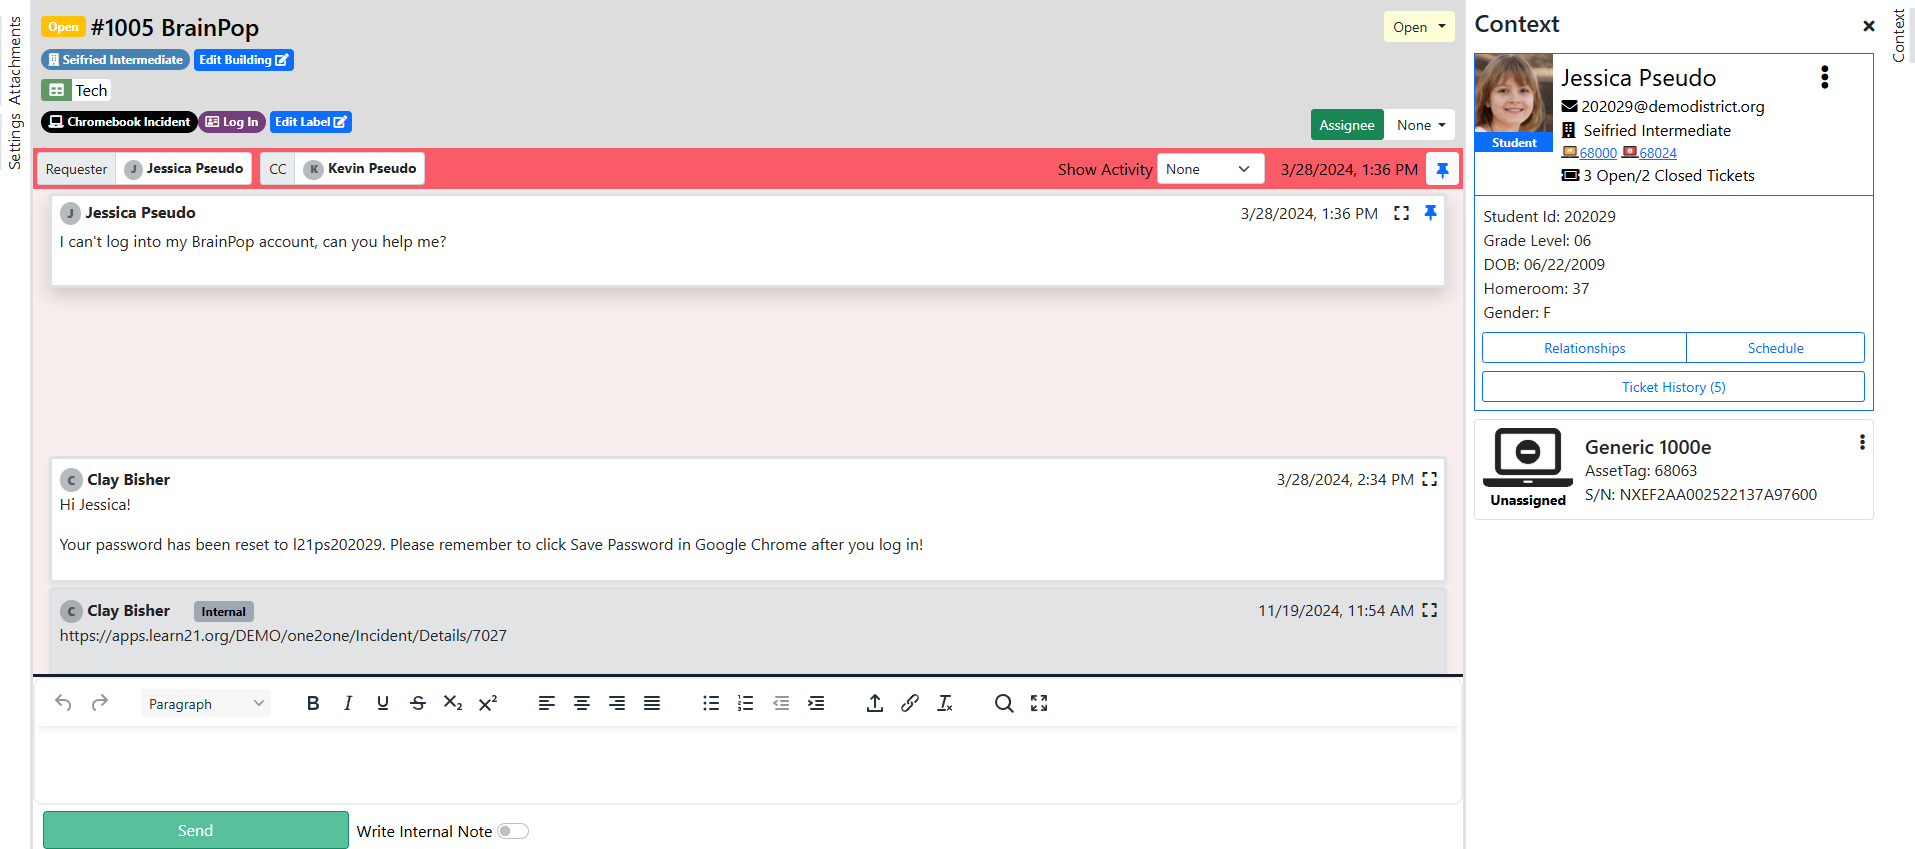
Task: View student Relationships
Action: (1584, 348)
